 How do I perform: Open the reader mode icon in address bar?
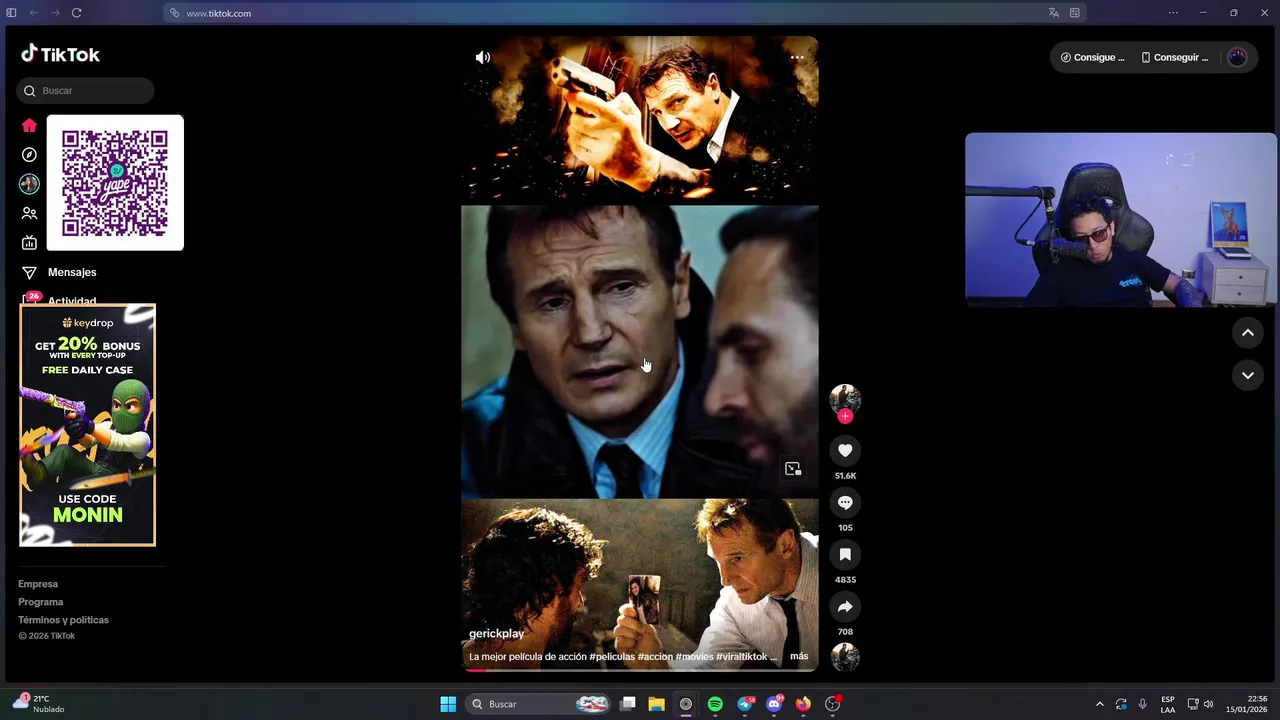click(1075, 13)
